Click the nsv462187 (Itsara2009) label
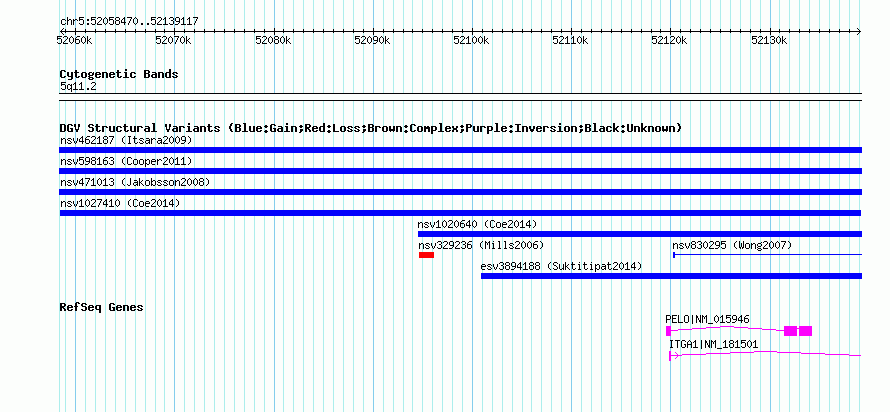This screenshot has height=412, width=890. coord(126,140)
